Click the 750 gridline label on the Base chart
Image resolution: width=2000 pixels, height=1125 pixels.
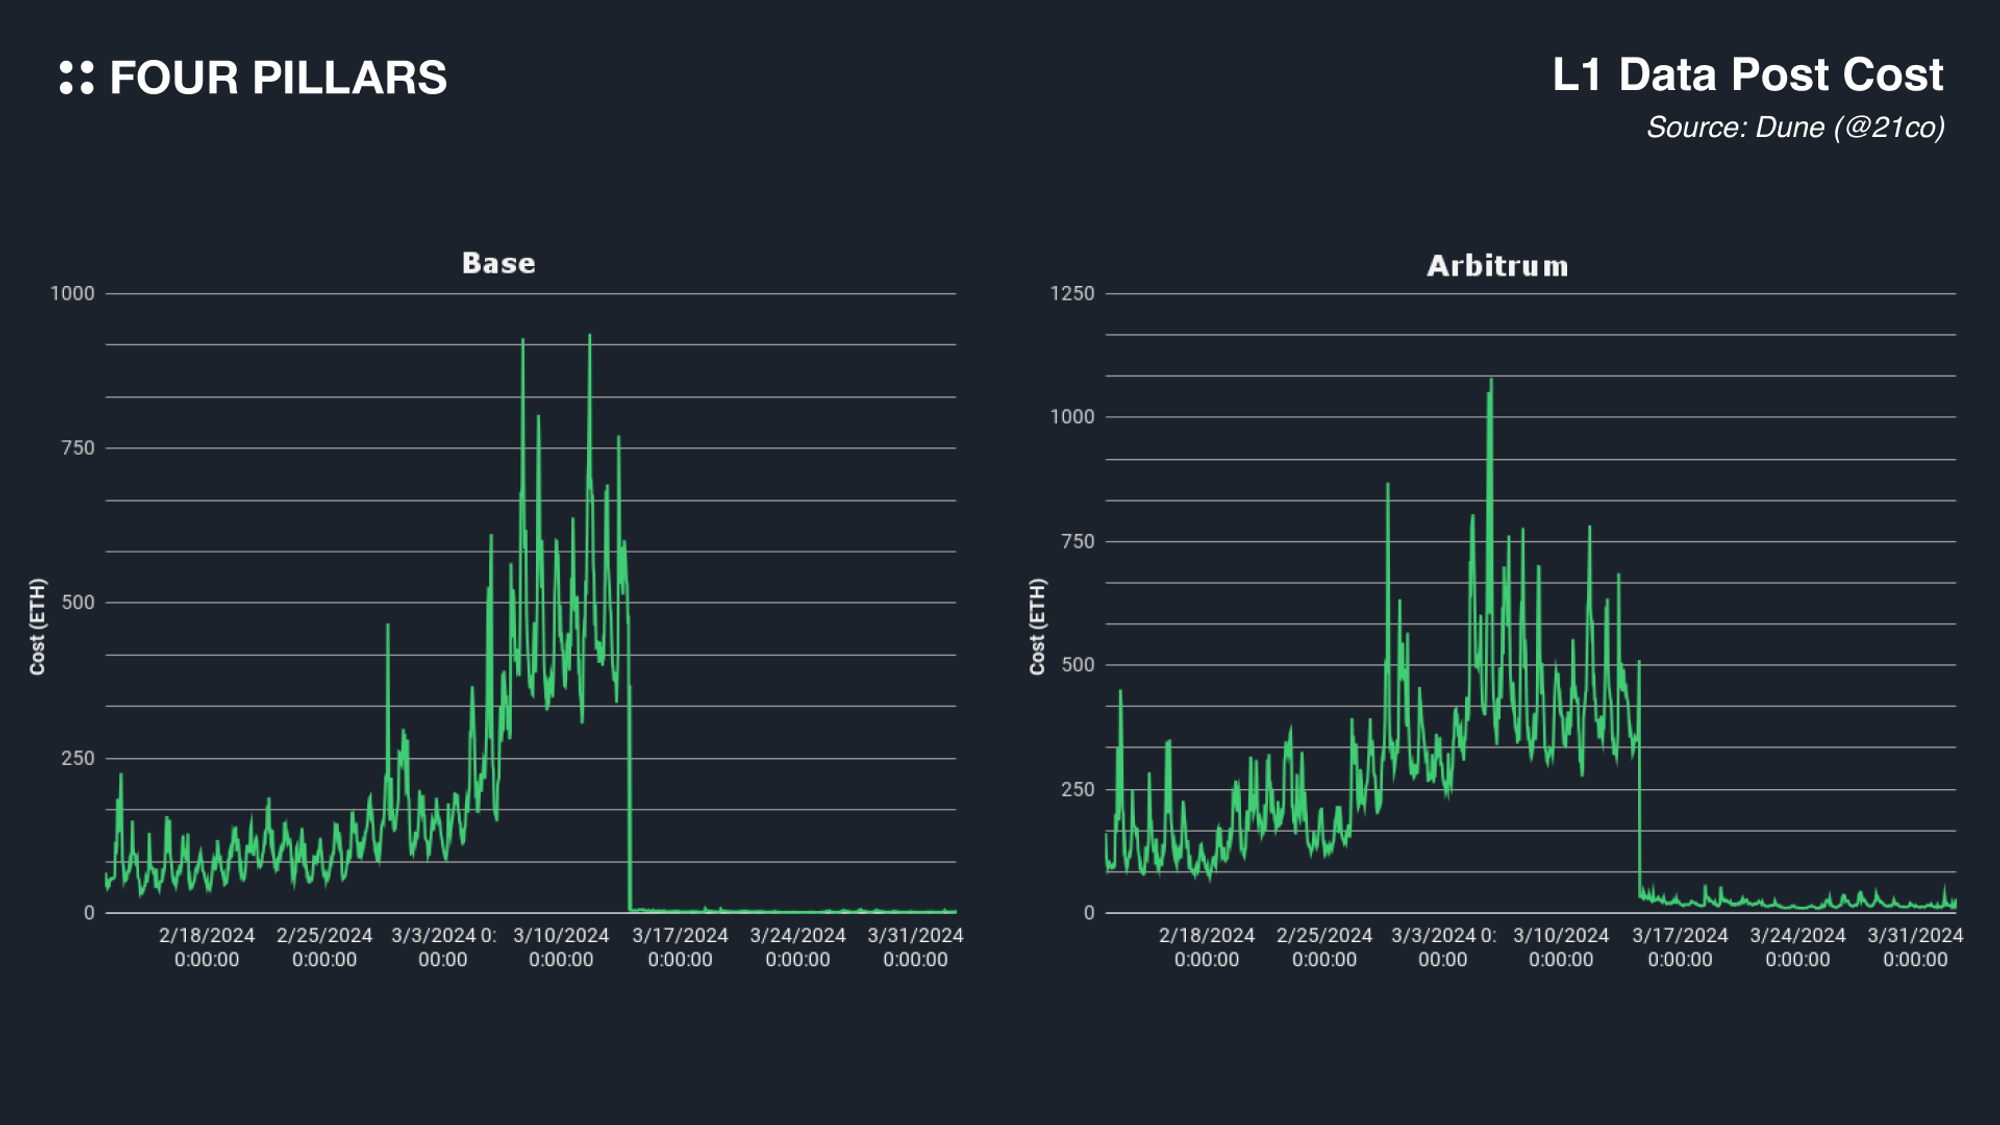point(78,449)
